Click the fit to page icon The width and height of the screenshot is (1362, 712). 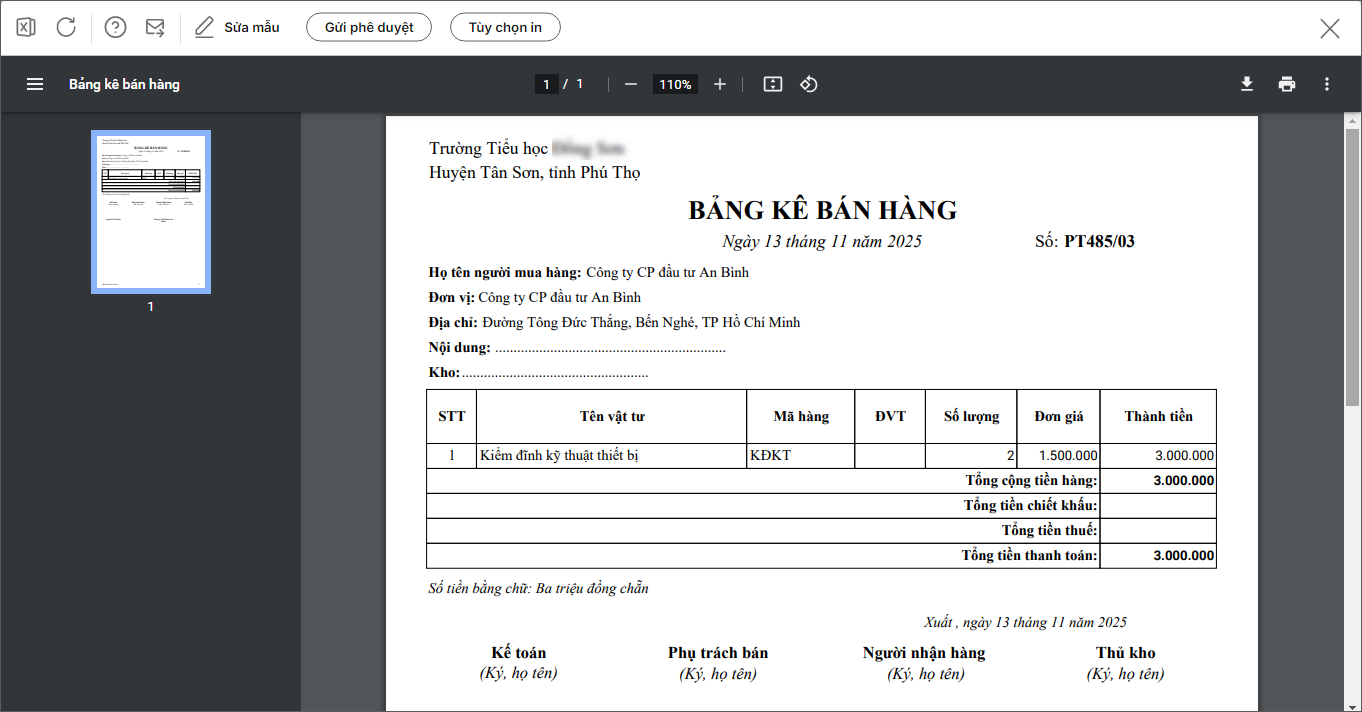click(772, 84)
